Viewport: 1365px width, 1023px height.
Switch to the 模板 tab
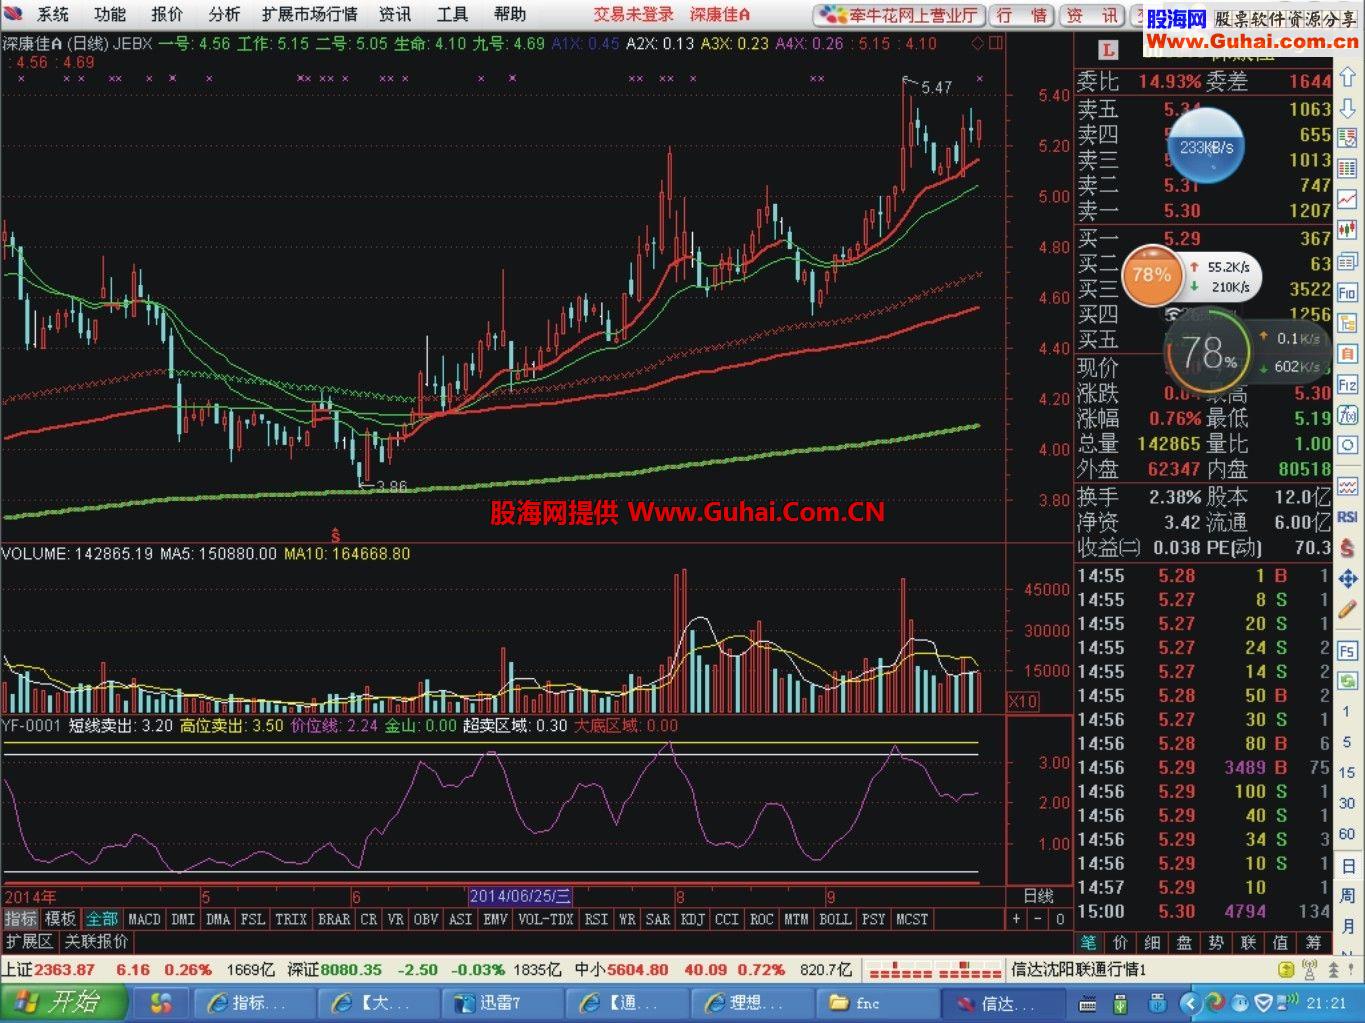point(61,919)
